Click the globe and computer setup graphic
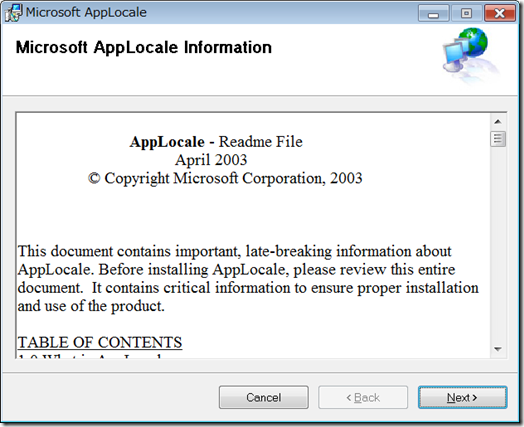524x427 pixels. pos(471,55)
